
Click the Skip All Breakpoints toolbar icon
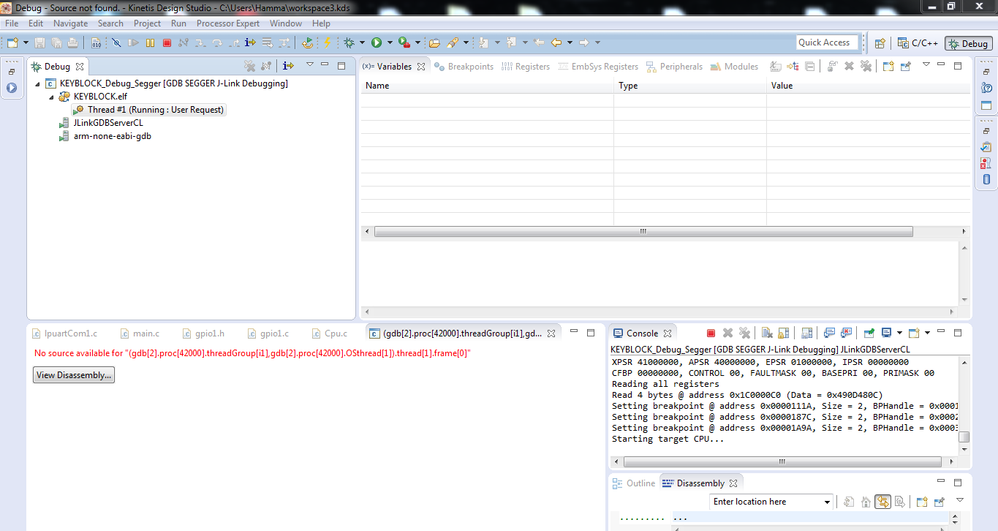116,43
